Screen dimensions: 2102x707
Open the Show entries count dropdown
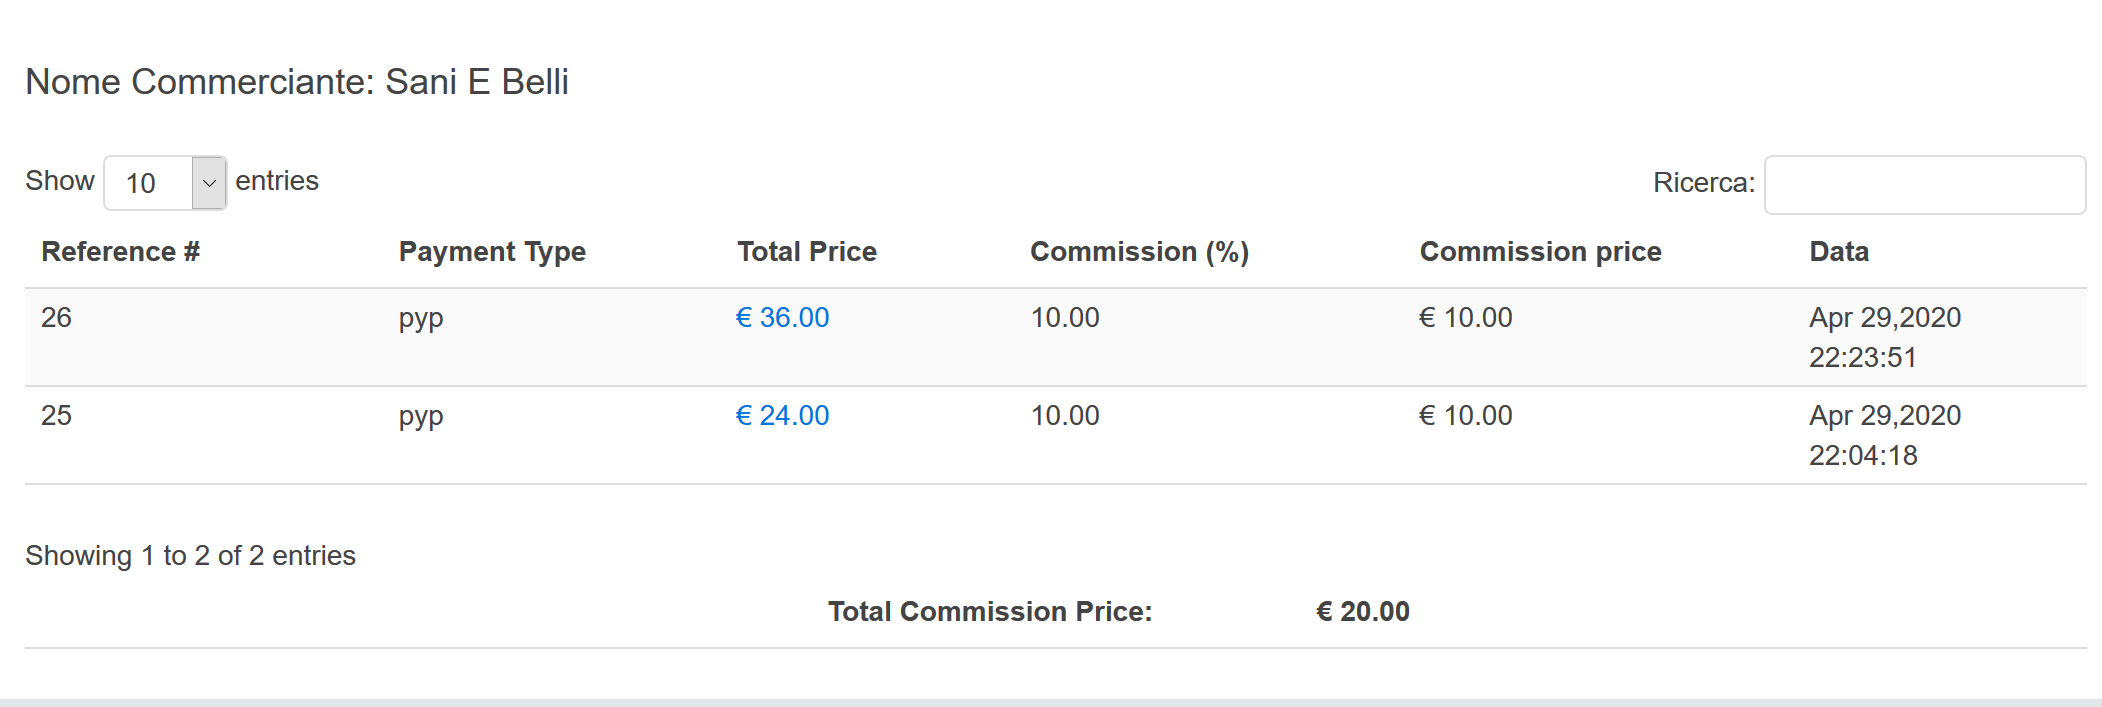point(165,183)
